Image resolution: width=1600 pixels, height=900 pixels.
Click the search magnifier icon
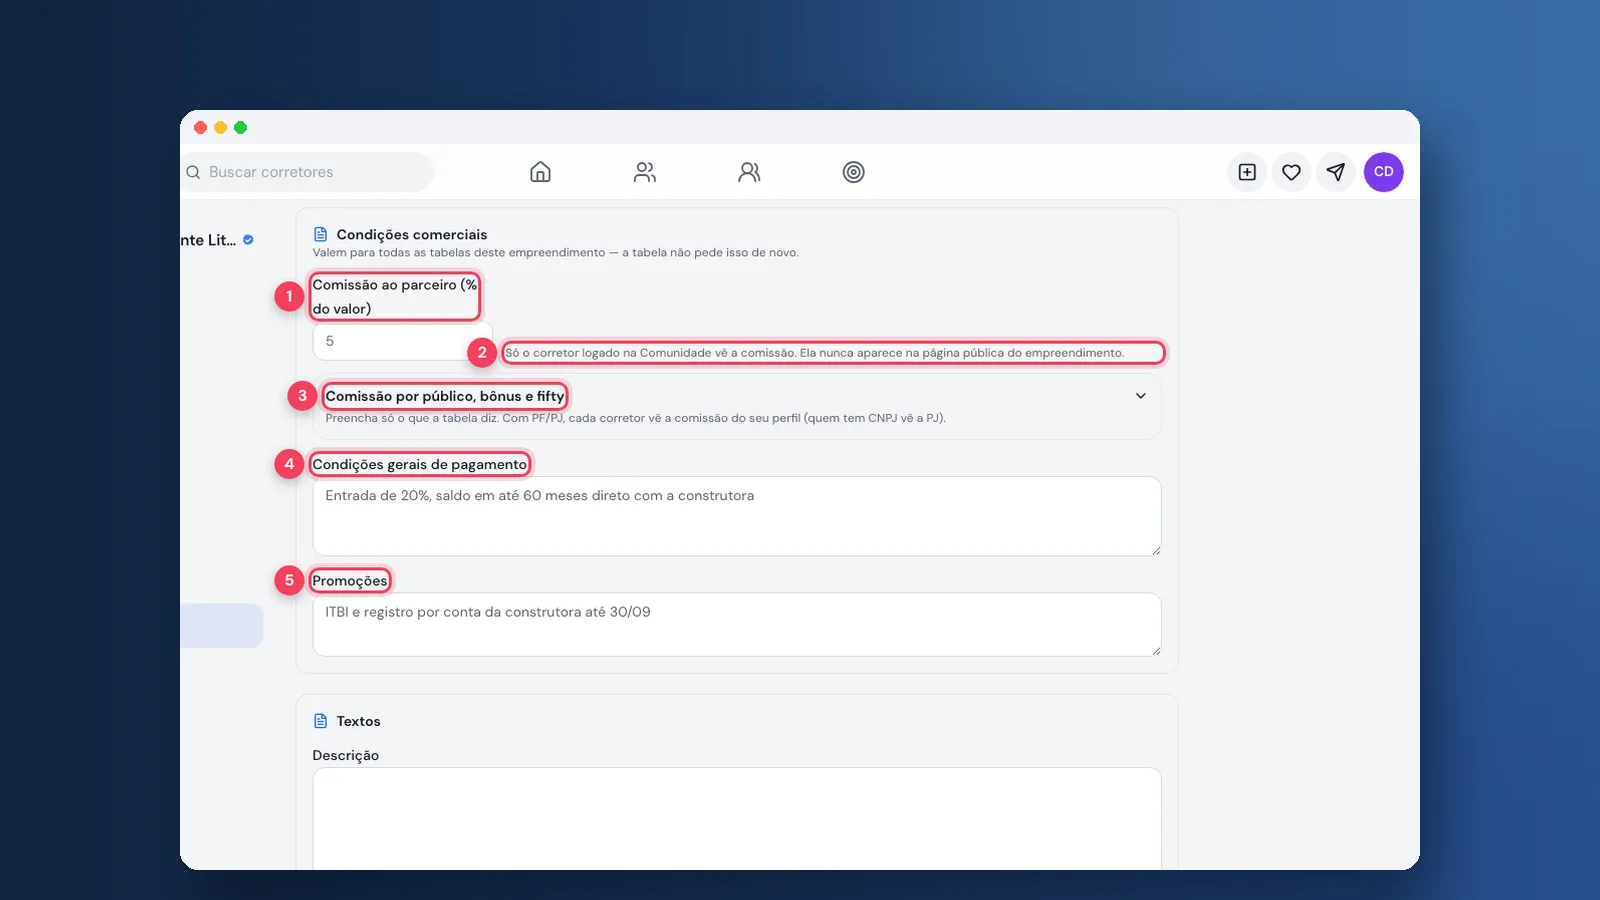click(x=193, y=172)
